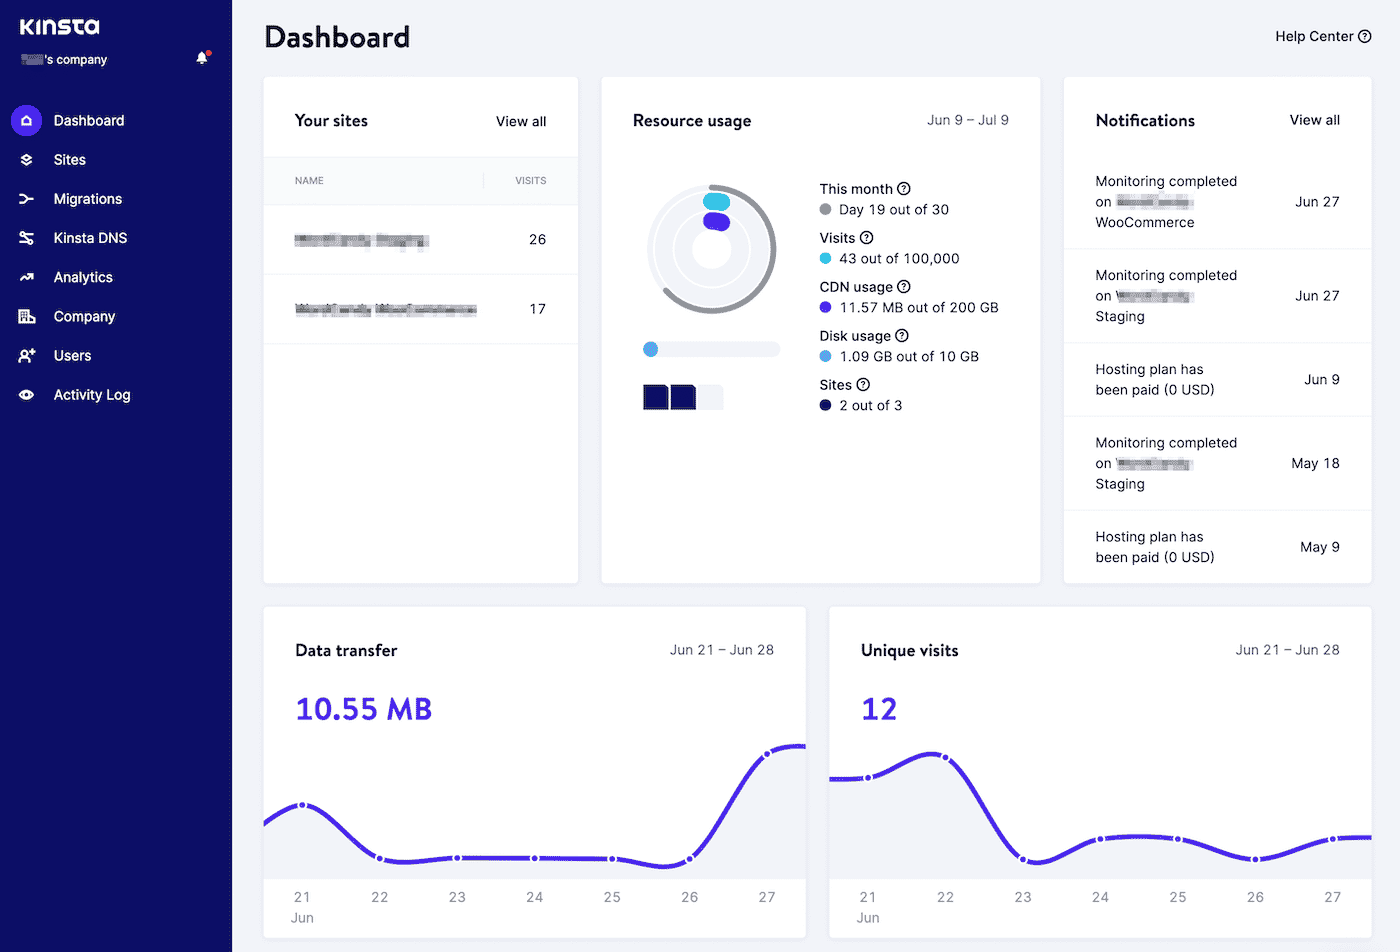Click the Migrations arrow icon
Screen dimensions: 1400x952
25,198
